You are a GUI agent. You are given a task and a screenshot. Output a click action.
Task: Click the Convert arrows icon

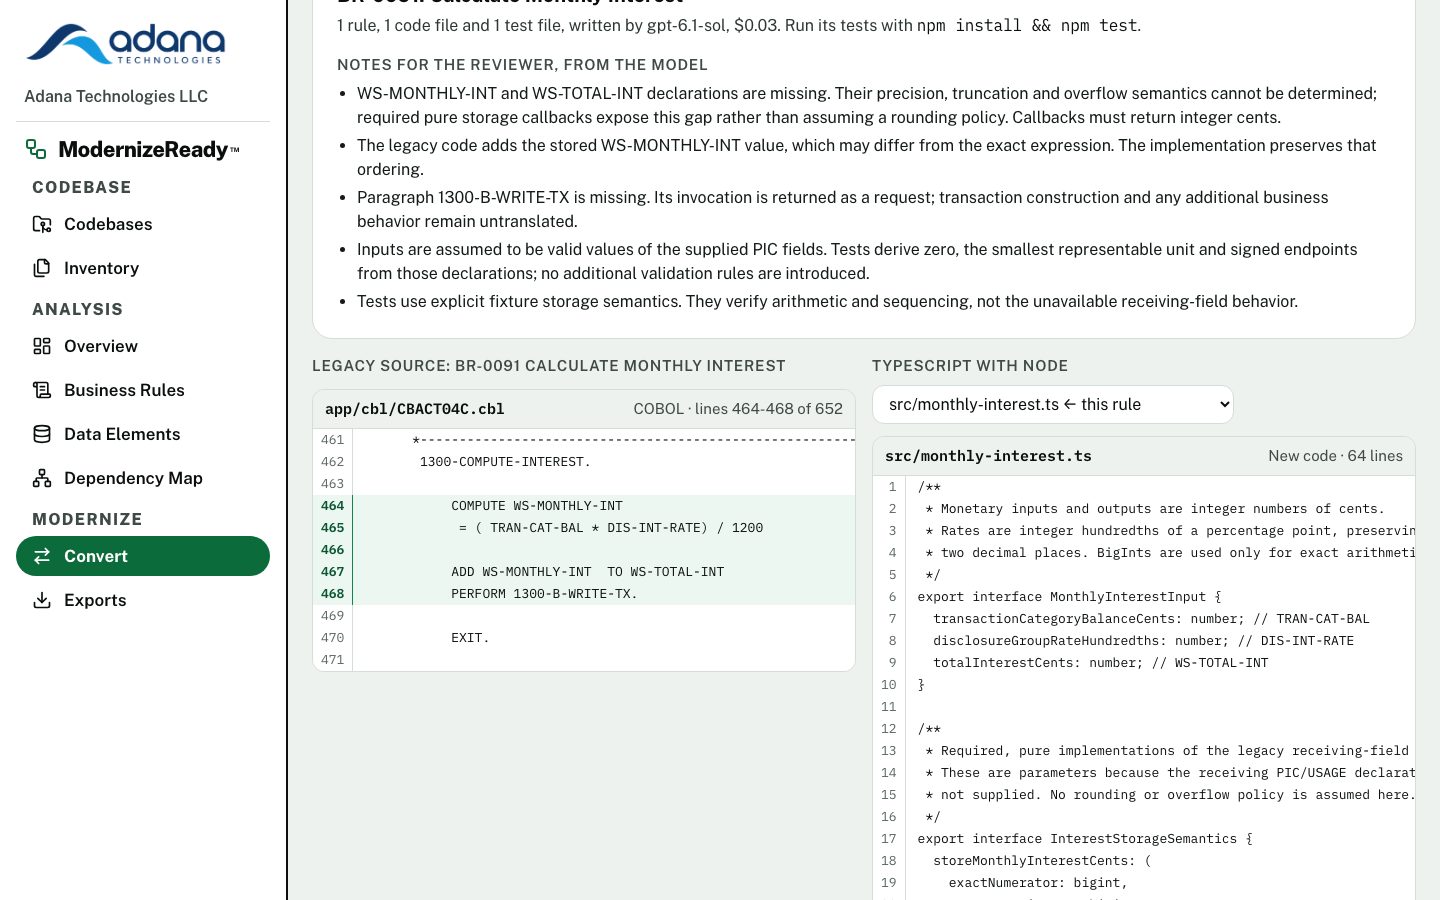[42, 556]
